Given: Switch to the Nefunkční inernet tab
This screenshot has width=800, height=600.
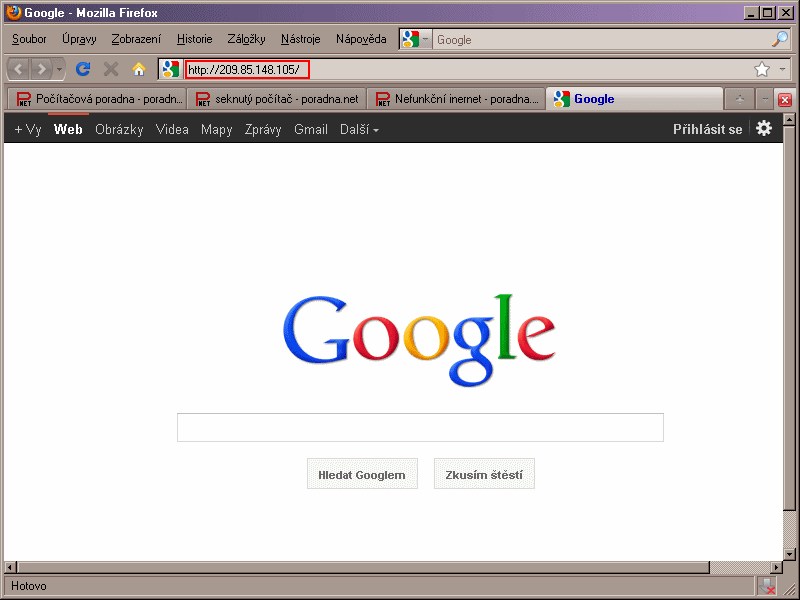Looking at the screenshot, I should pos(456,99).
